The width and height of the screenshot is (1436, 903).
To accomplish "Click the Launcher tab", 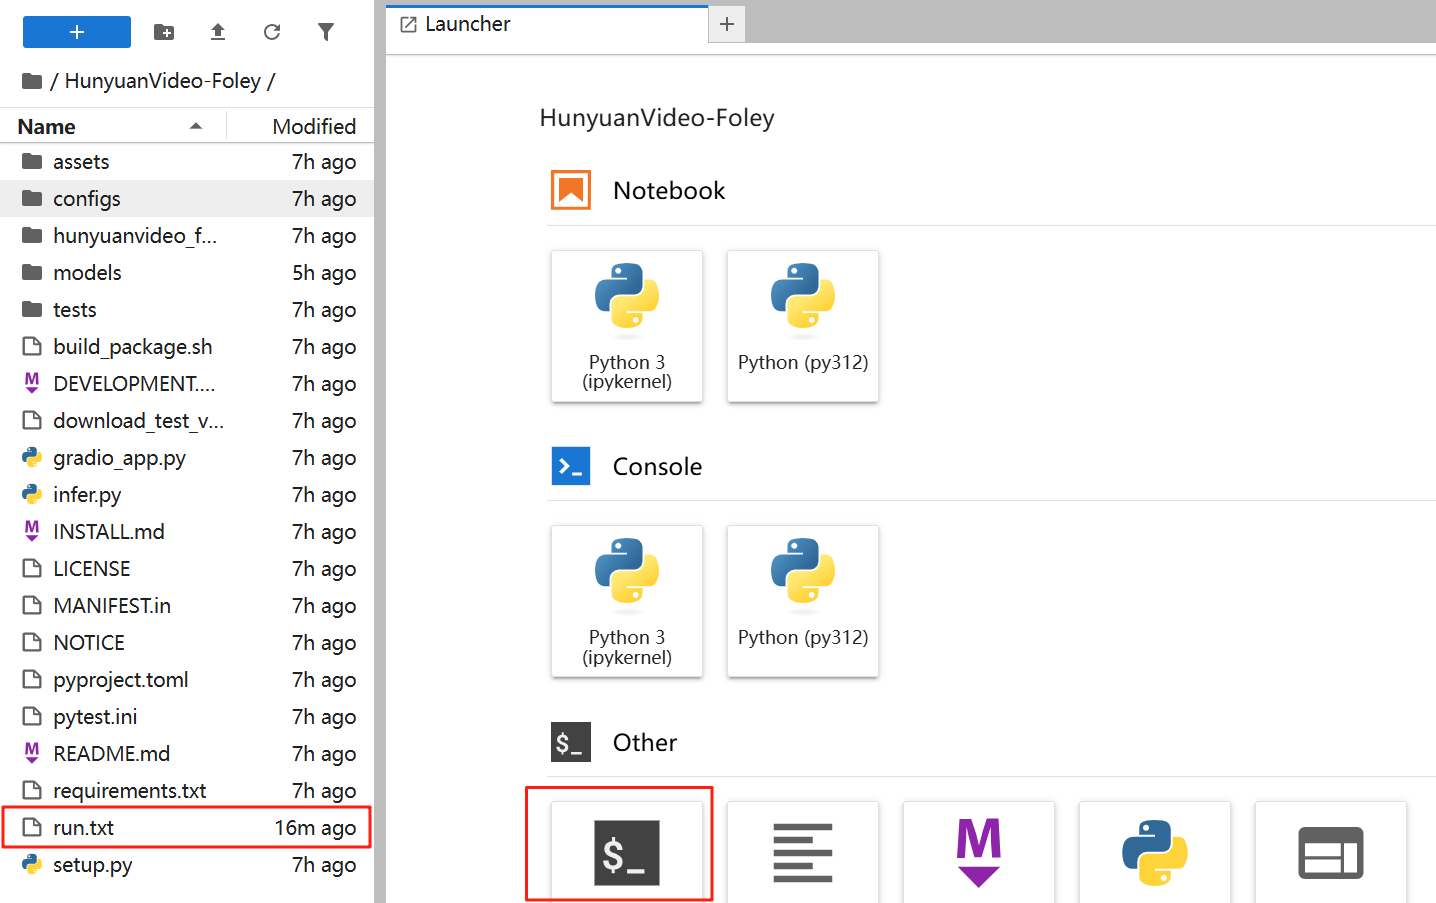I will (x=547, y=24).
